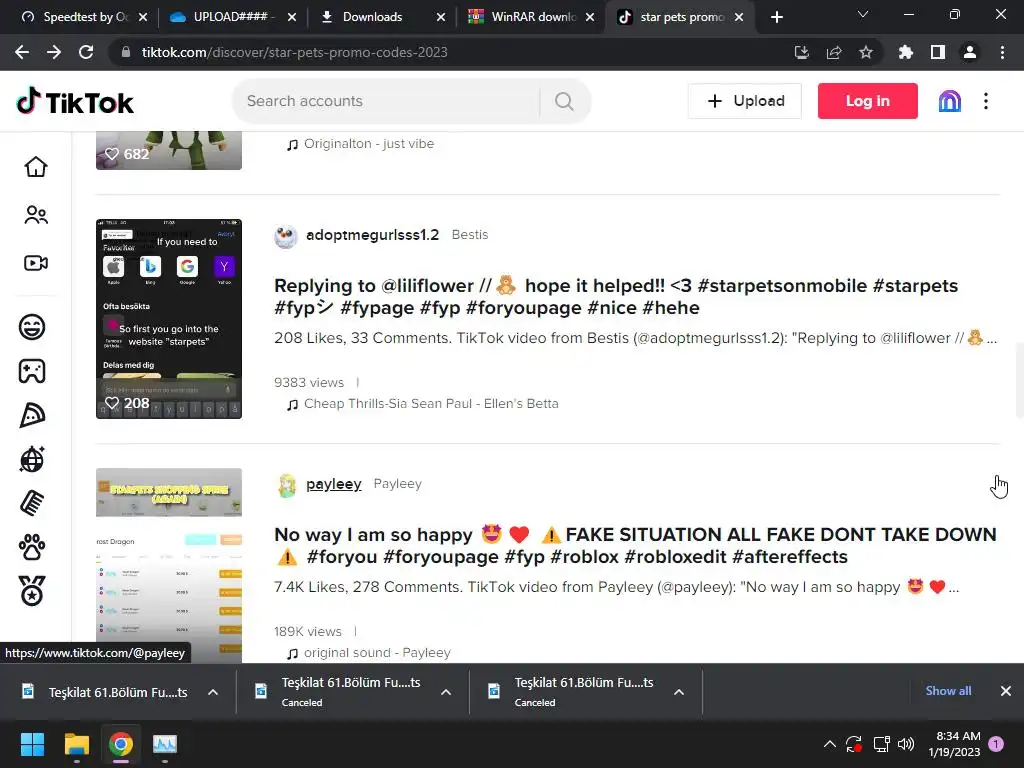This screenshot has height=768, width=1024.
Task: Open the starpets tutorial video thumbnail with 208 likes
Action: point(168,319)
